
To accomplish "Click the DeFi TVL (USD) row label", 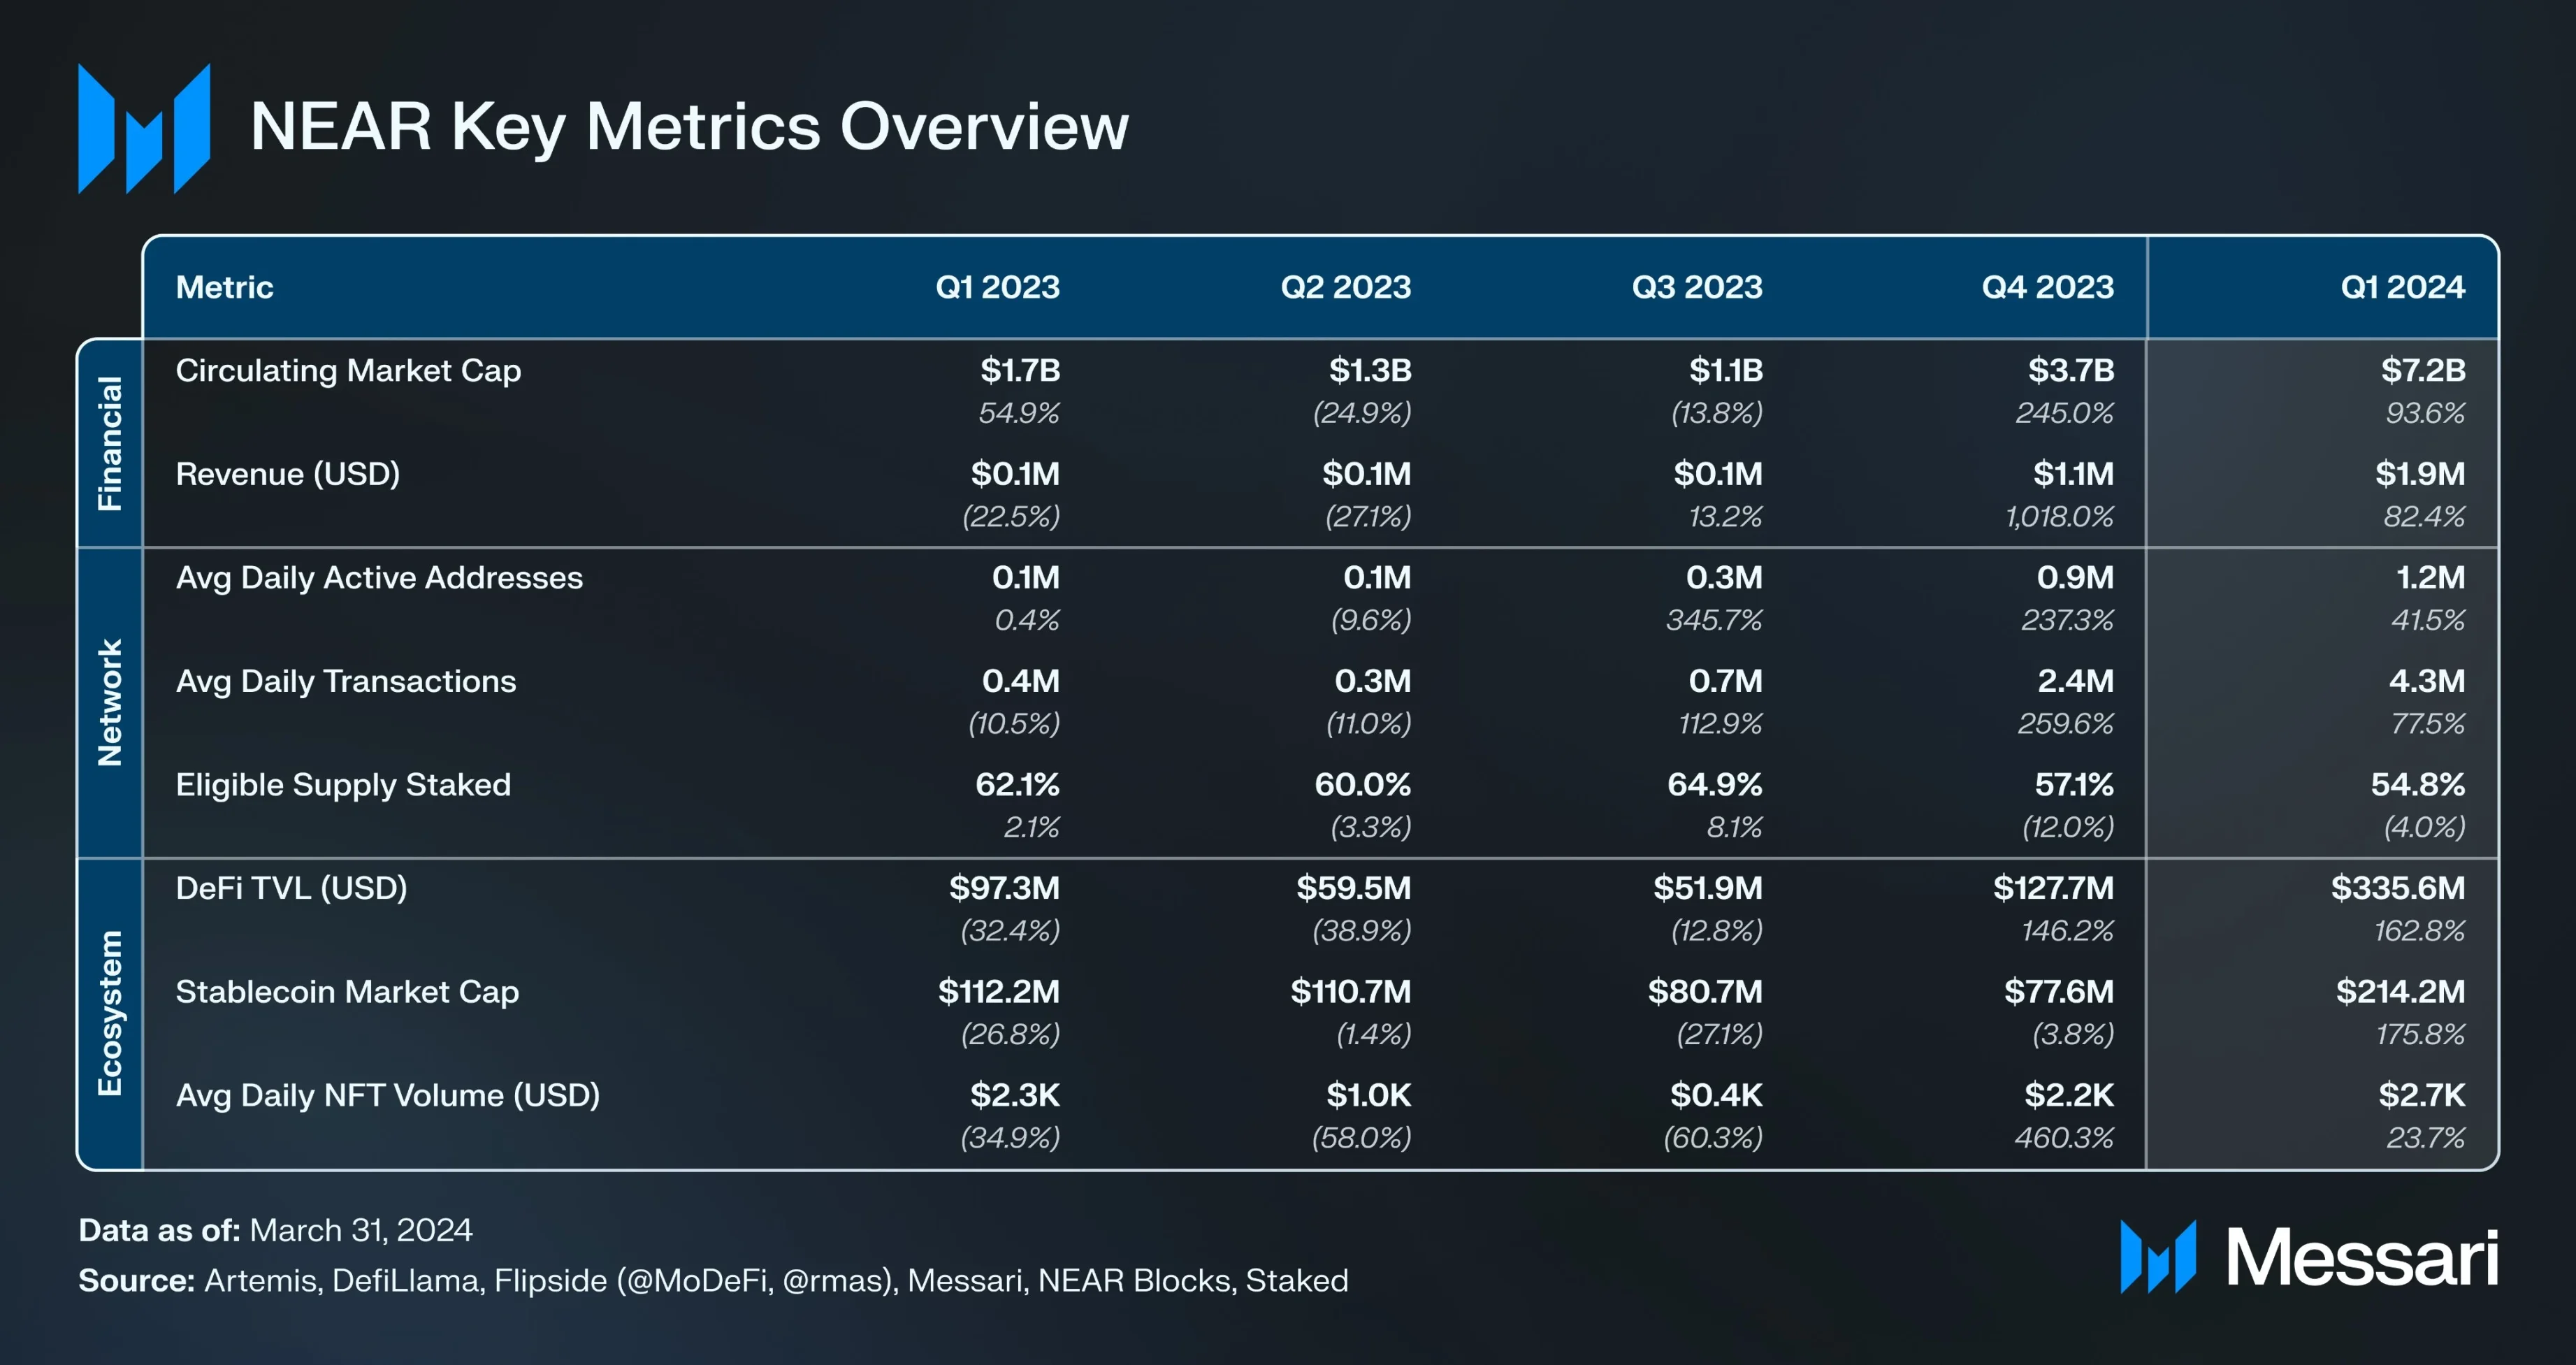I will point(291,887).
